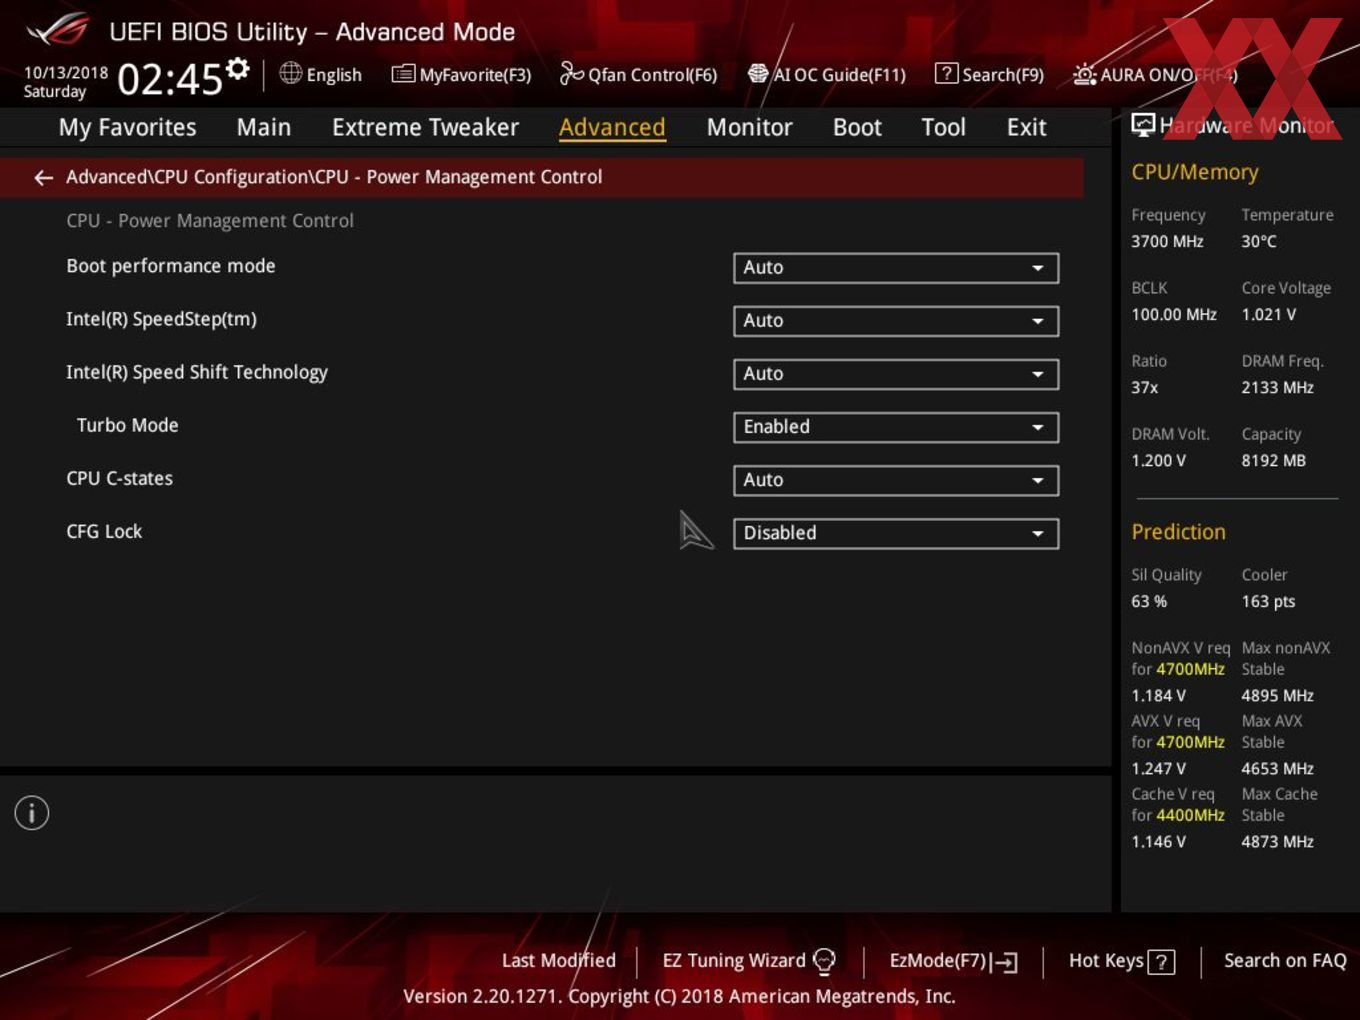Open the Exit tab

click(x=1026, y=127)
